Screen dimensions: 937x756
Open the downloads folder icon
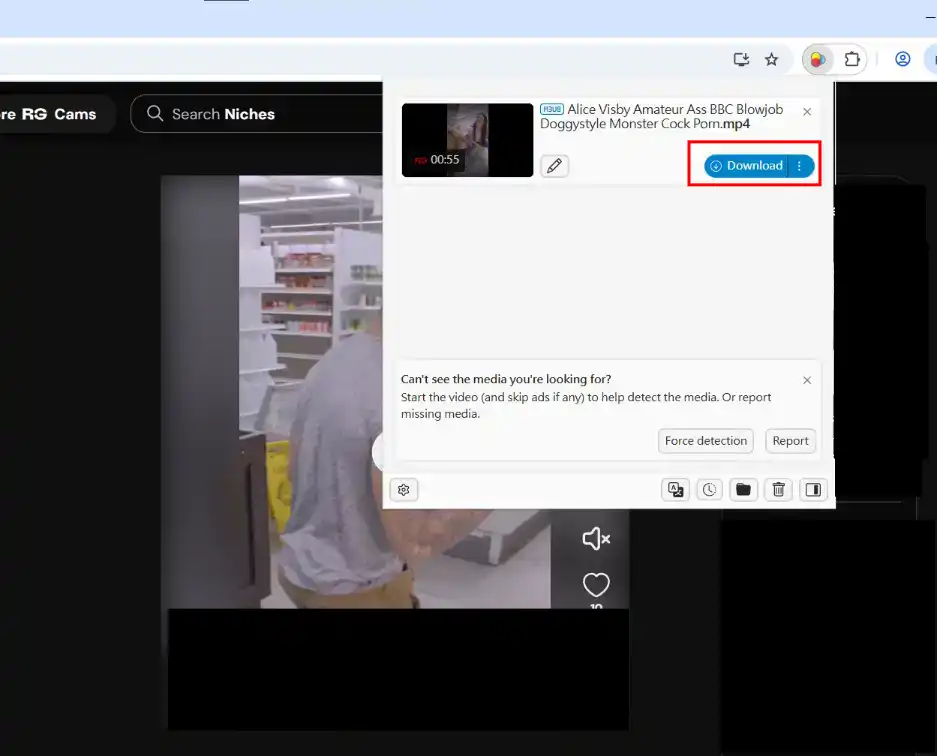click(743, 489)
